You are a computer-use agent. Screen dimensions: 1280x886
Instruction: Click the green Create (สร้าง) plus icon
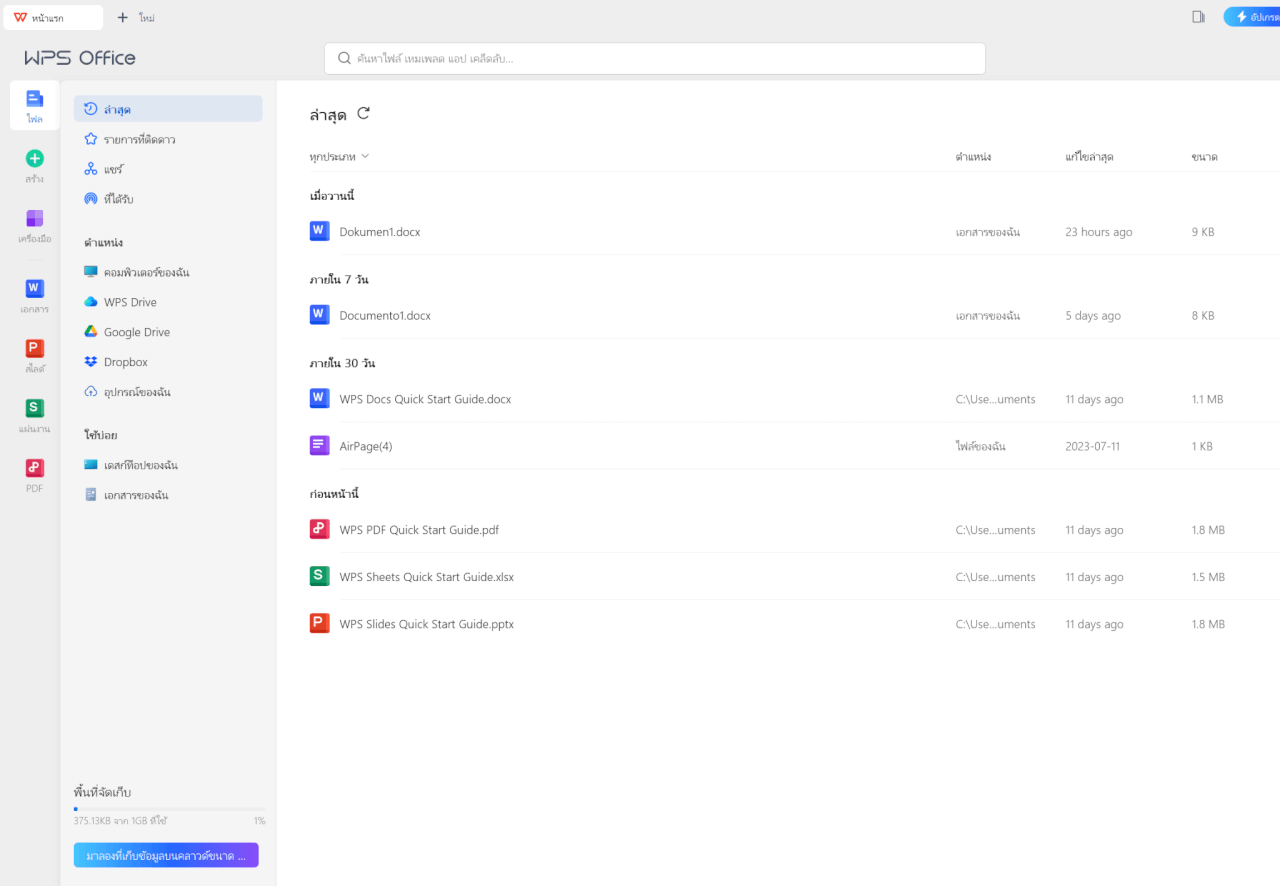pyautogui.click(x=35, y=158)
